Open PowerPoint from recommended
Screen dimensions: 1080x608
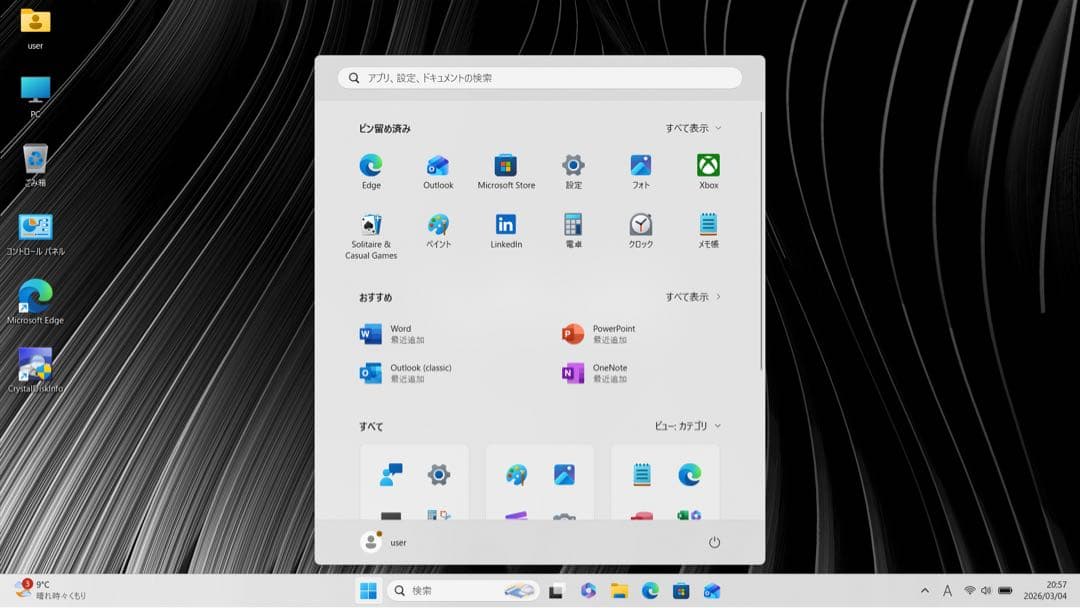click(x=598, y=334)
